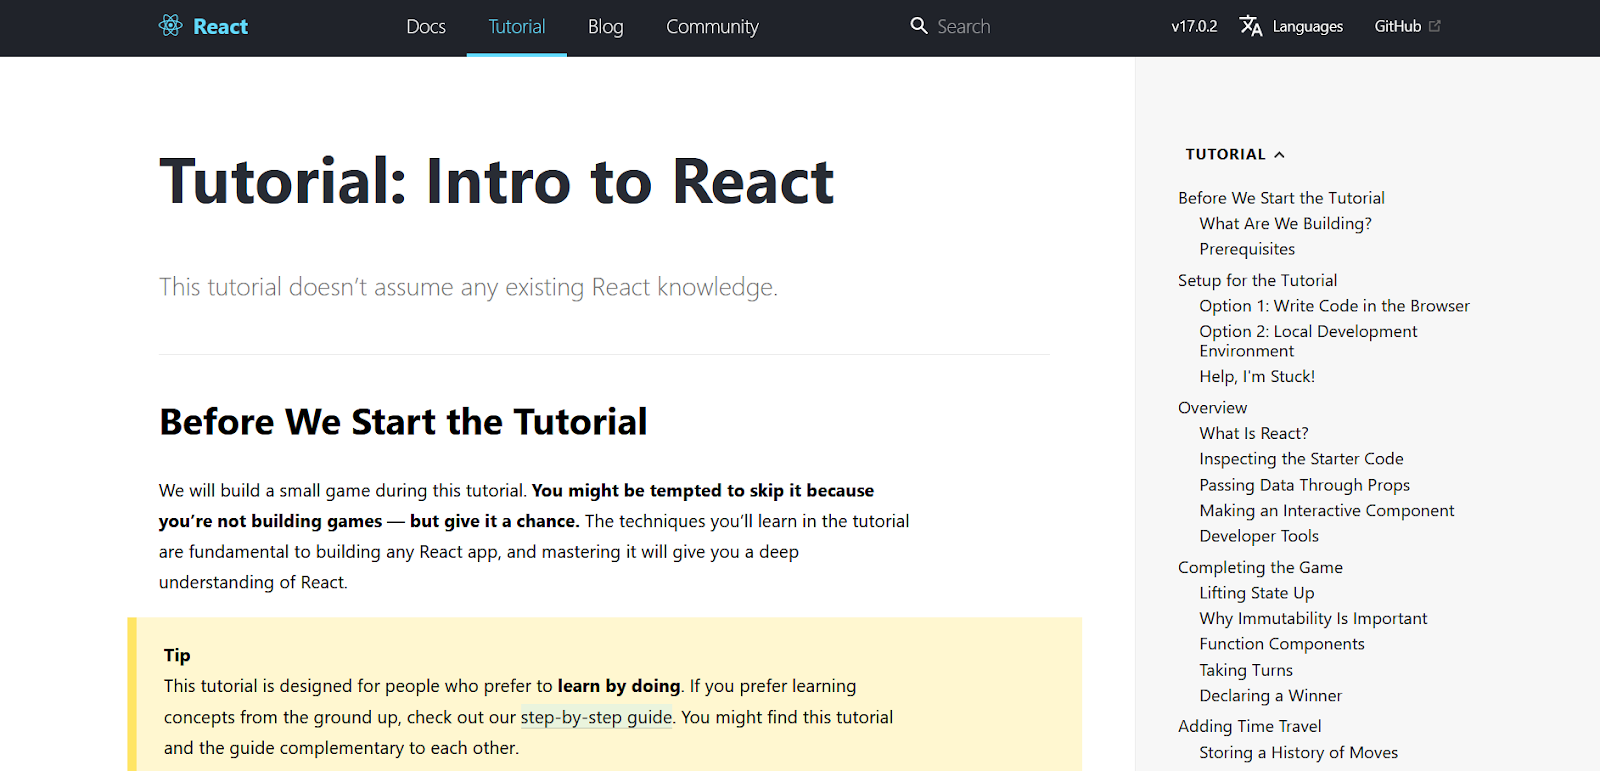Jump to Taking Turns
1600x771 pixels.
(1246, 670)
